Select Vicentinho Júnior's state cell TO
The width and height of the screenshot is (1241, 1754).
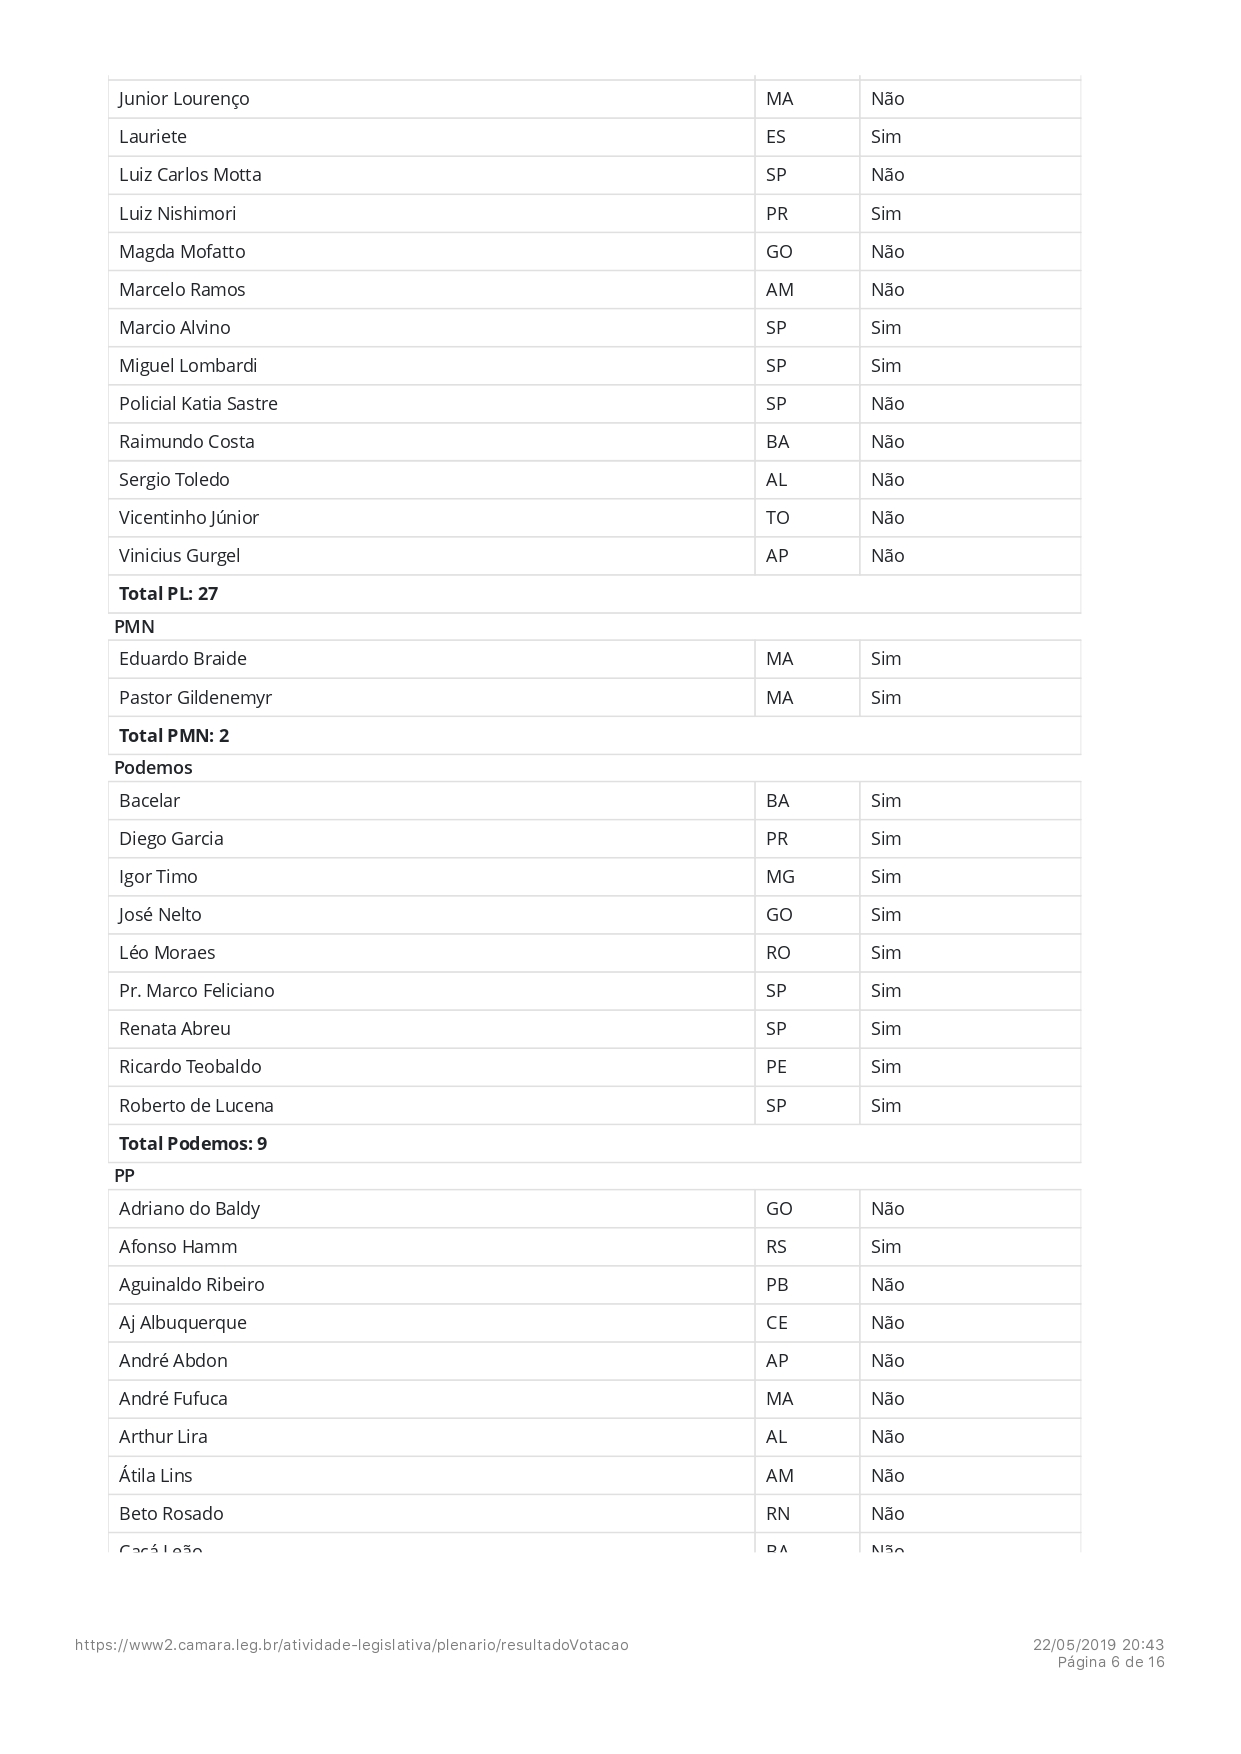(x=778, y=518)
